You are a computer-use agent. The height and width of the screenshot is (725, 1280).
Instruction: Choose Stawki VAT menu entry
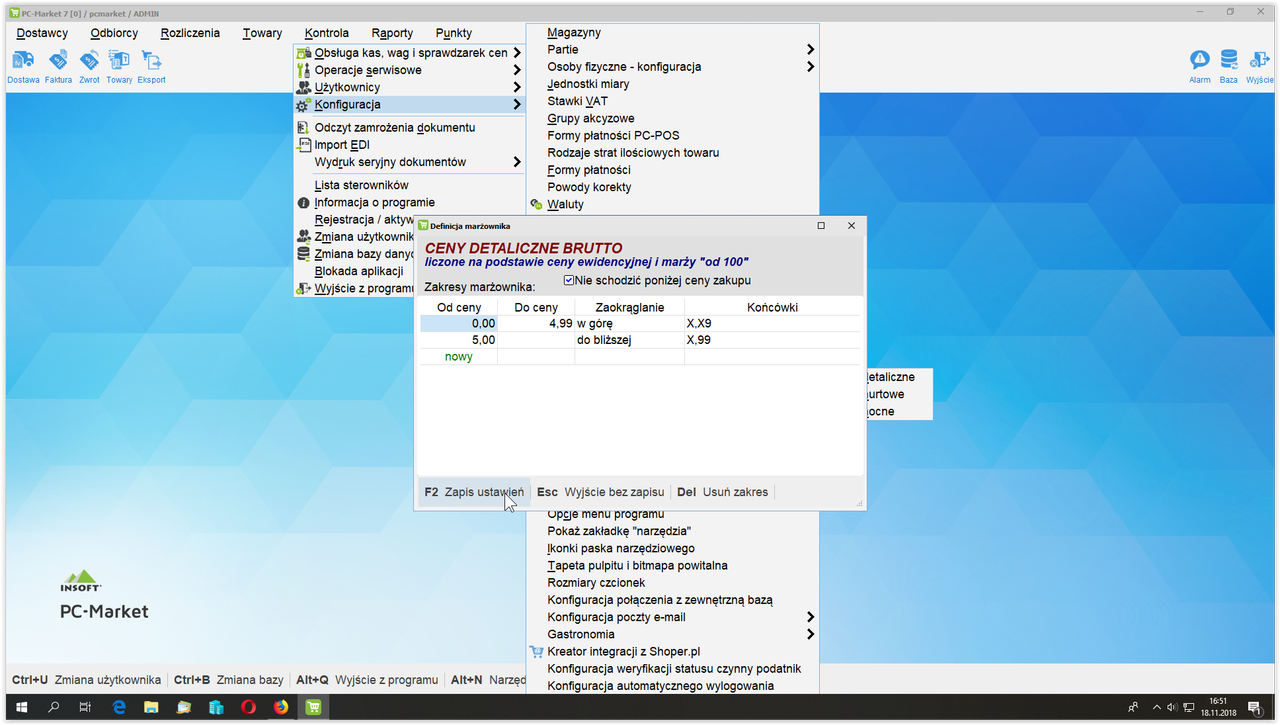672,101
